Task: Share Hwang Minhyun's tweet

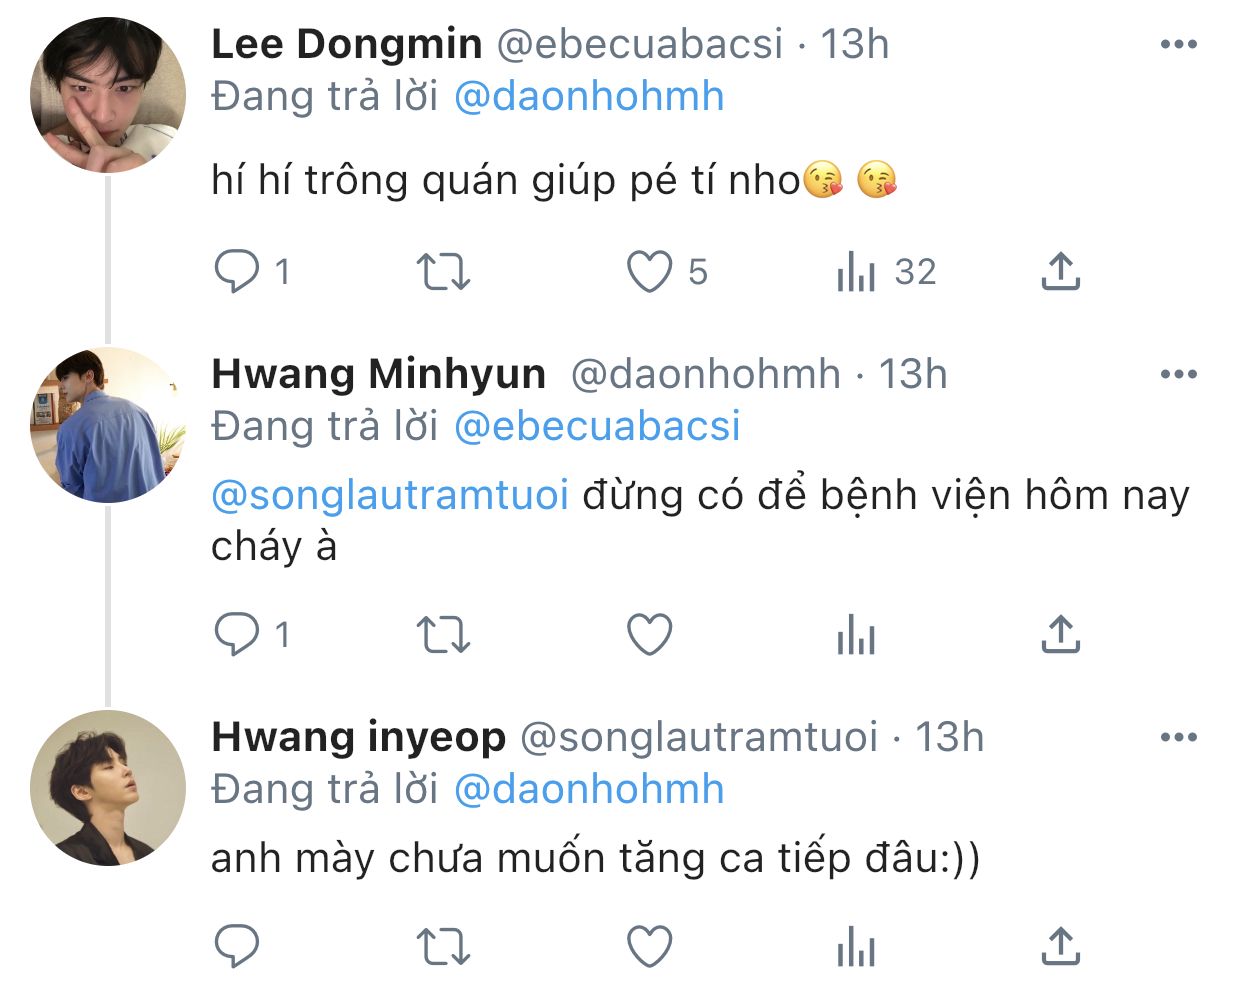Action: point(1061,634)
